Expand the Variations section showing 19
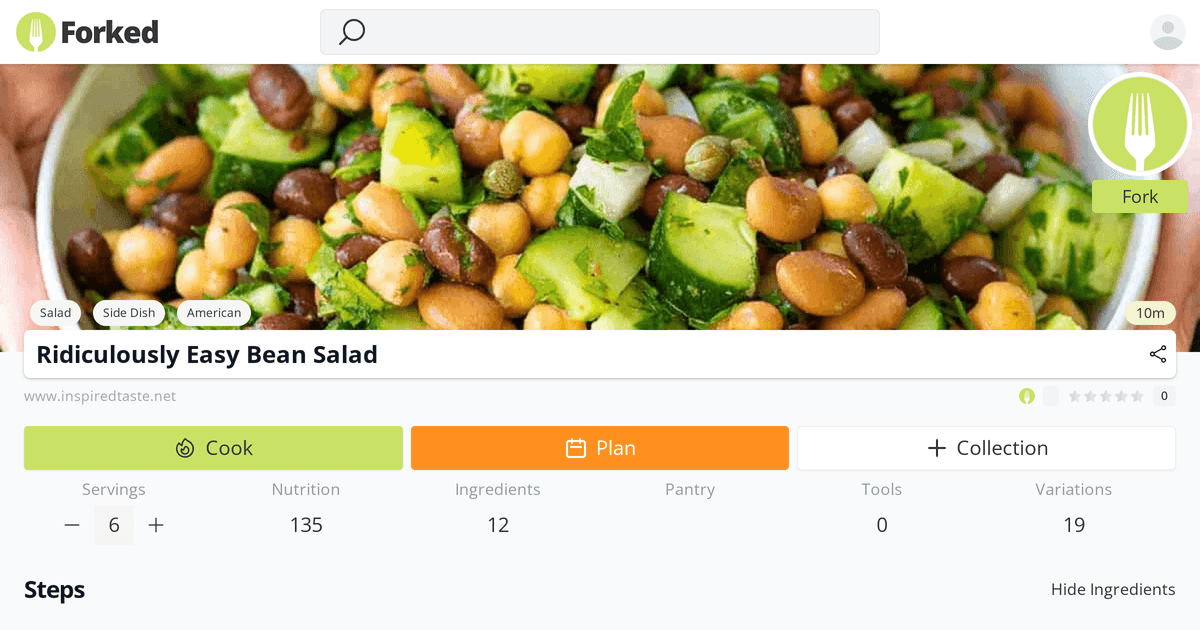This screenshot has height=630, width=1200. (1073, 524)
